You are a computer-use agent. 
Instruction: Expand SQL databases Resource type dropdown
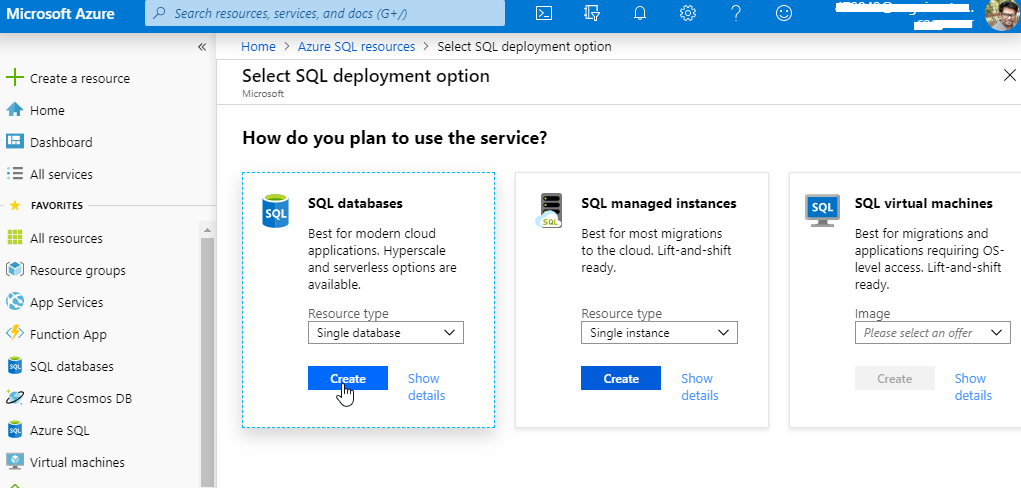point(386,332)
